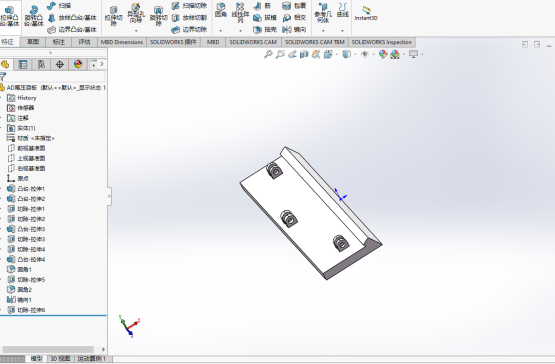
Task: Select 传感器 sensors item in tree
Action: (x=21, y=108)
